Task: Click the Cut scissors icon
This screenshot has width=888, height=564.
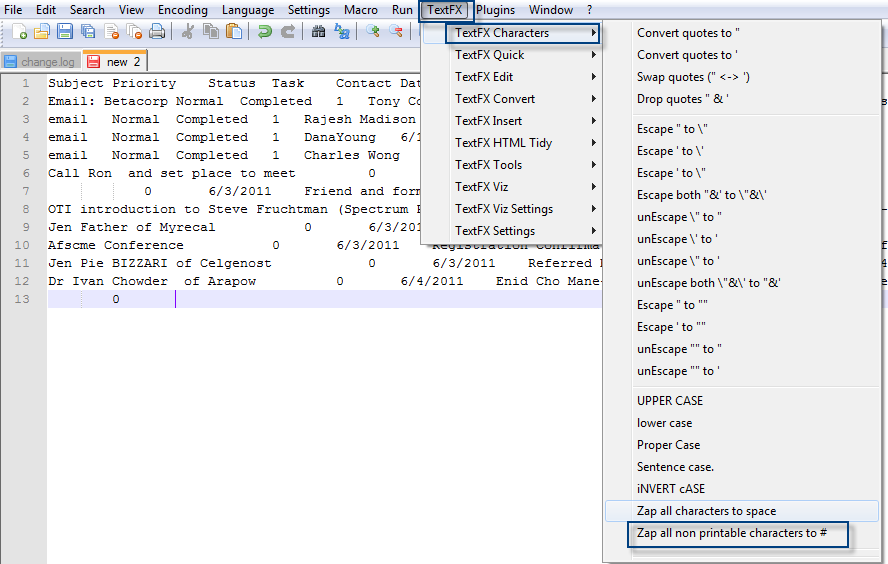Action: pyautogui.click(x=187, y=32)
